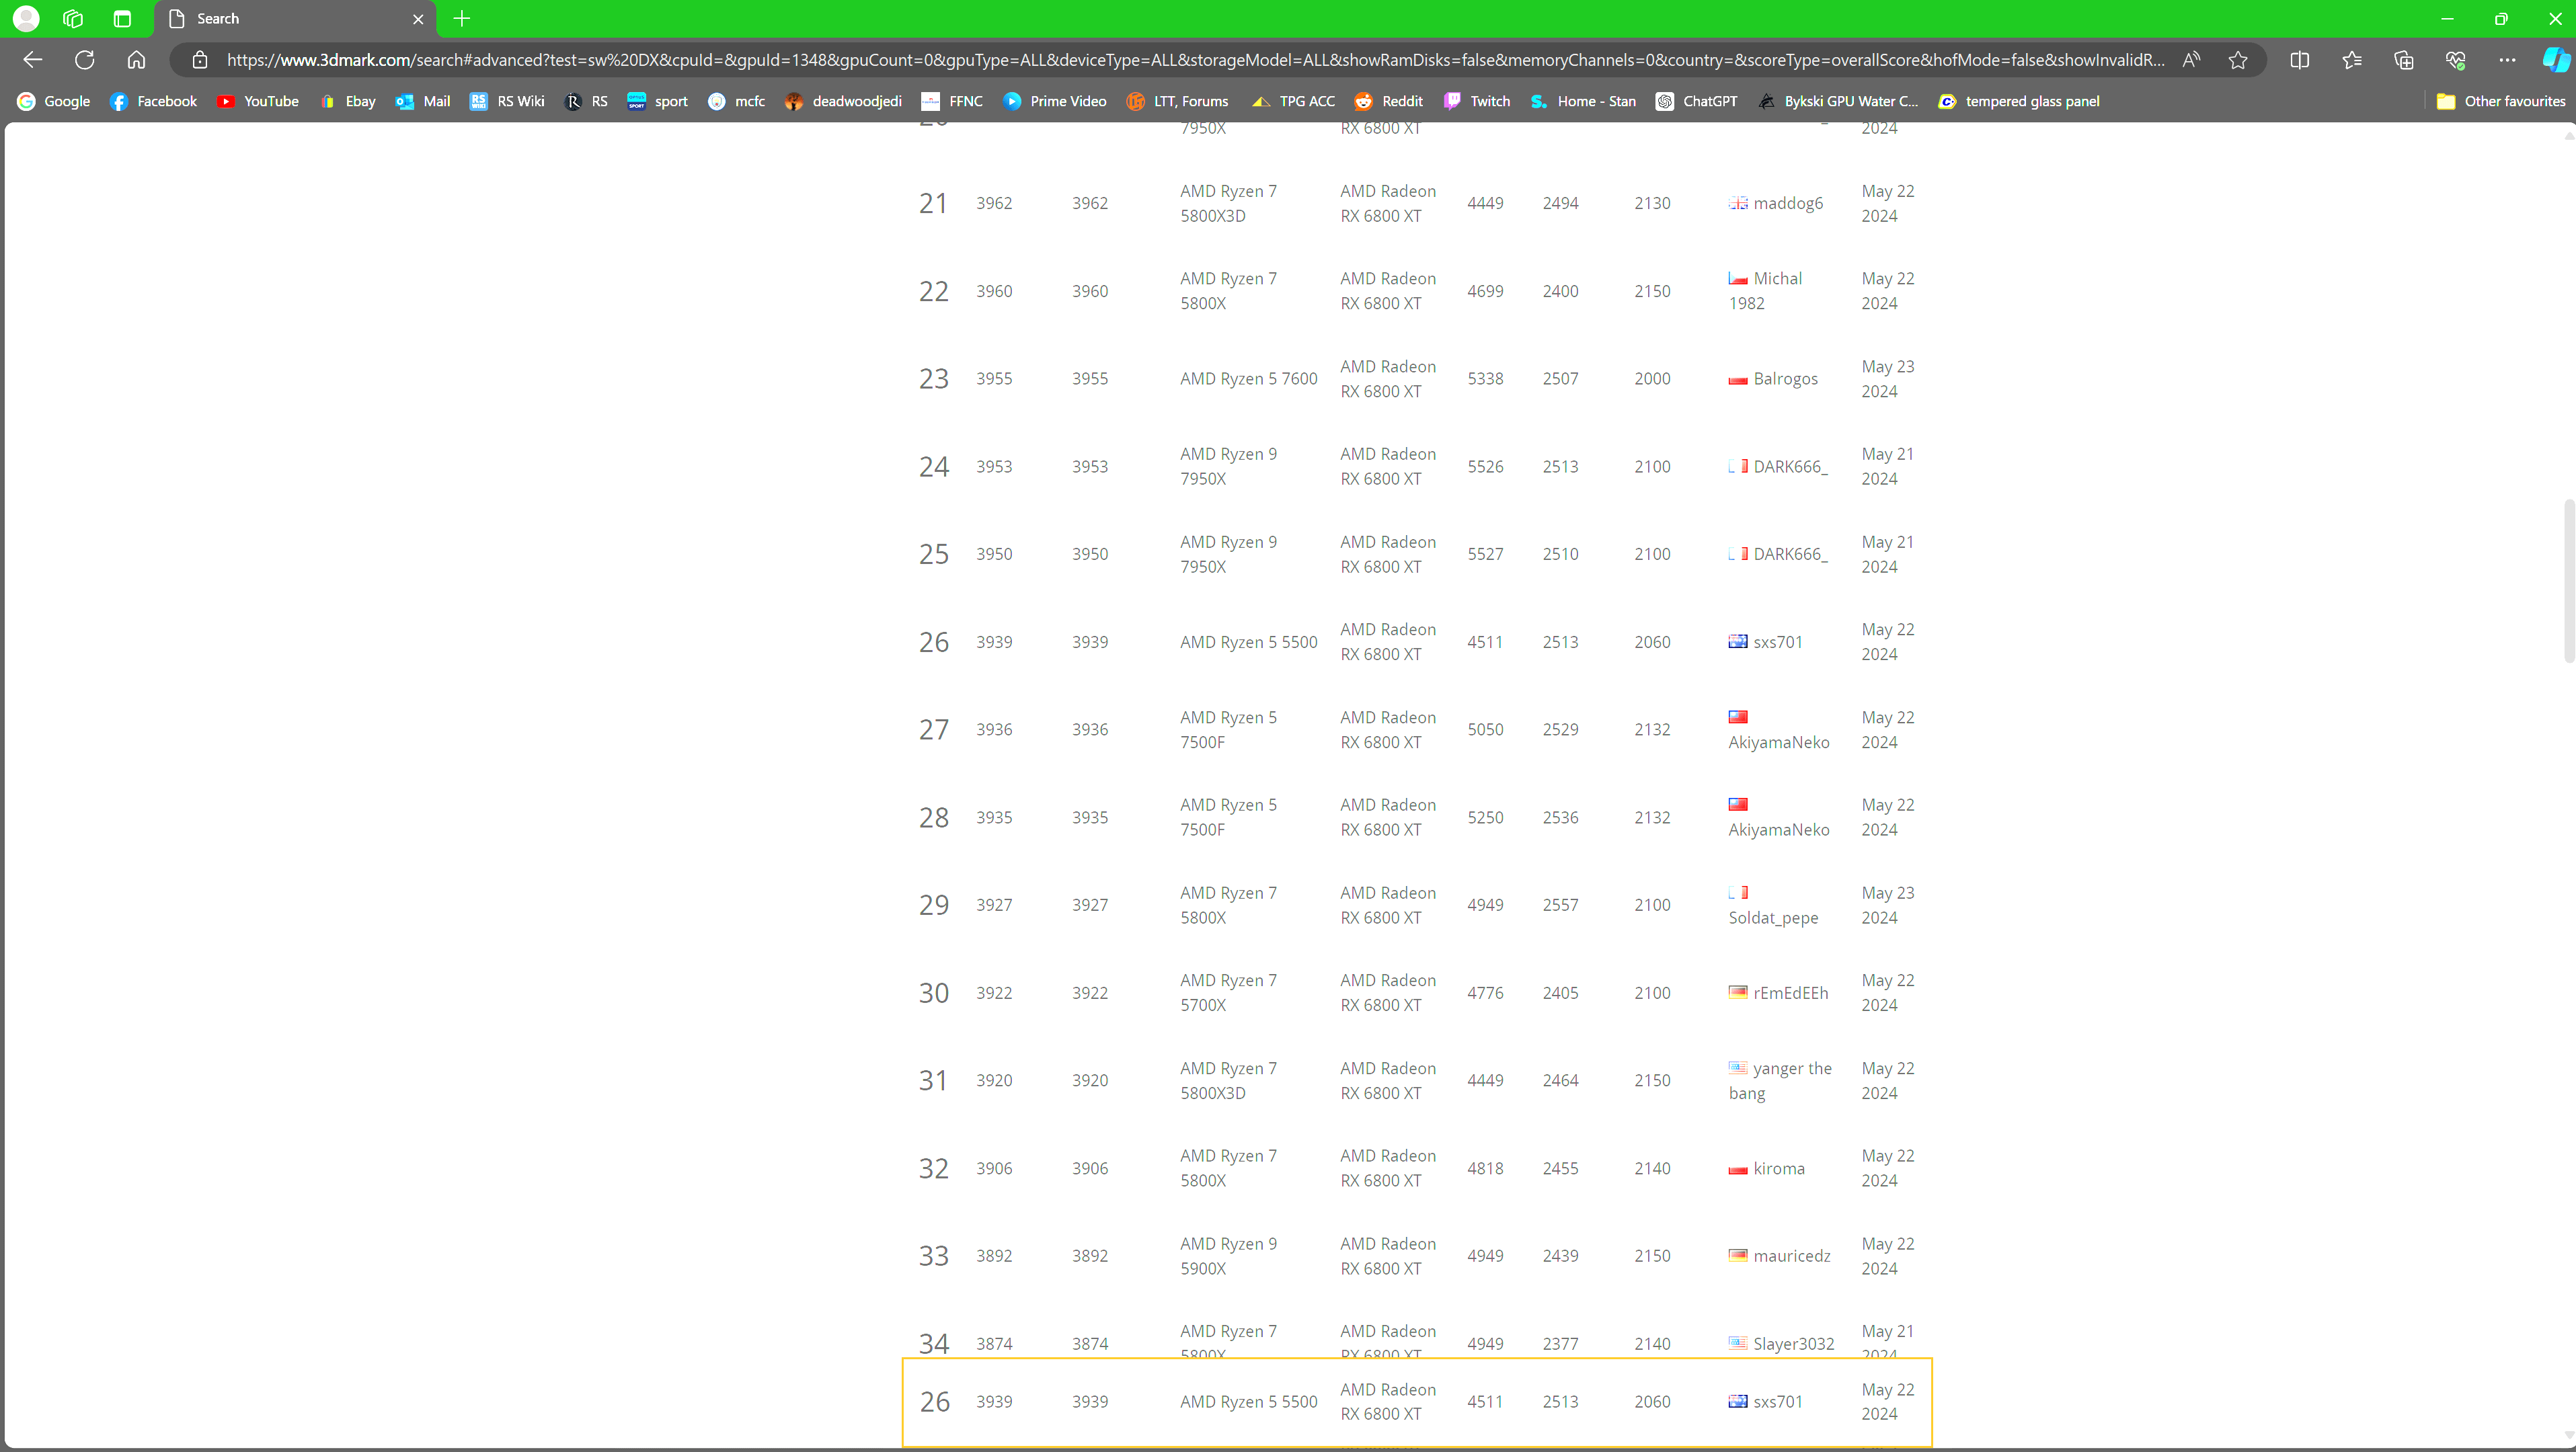Open the Reddit bookmark
This screenshot has height=1452, width=2576.
click(1389, 101)
